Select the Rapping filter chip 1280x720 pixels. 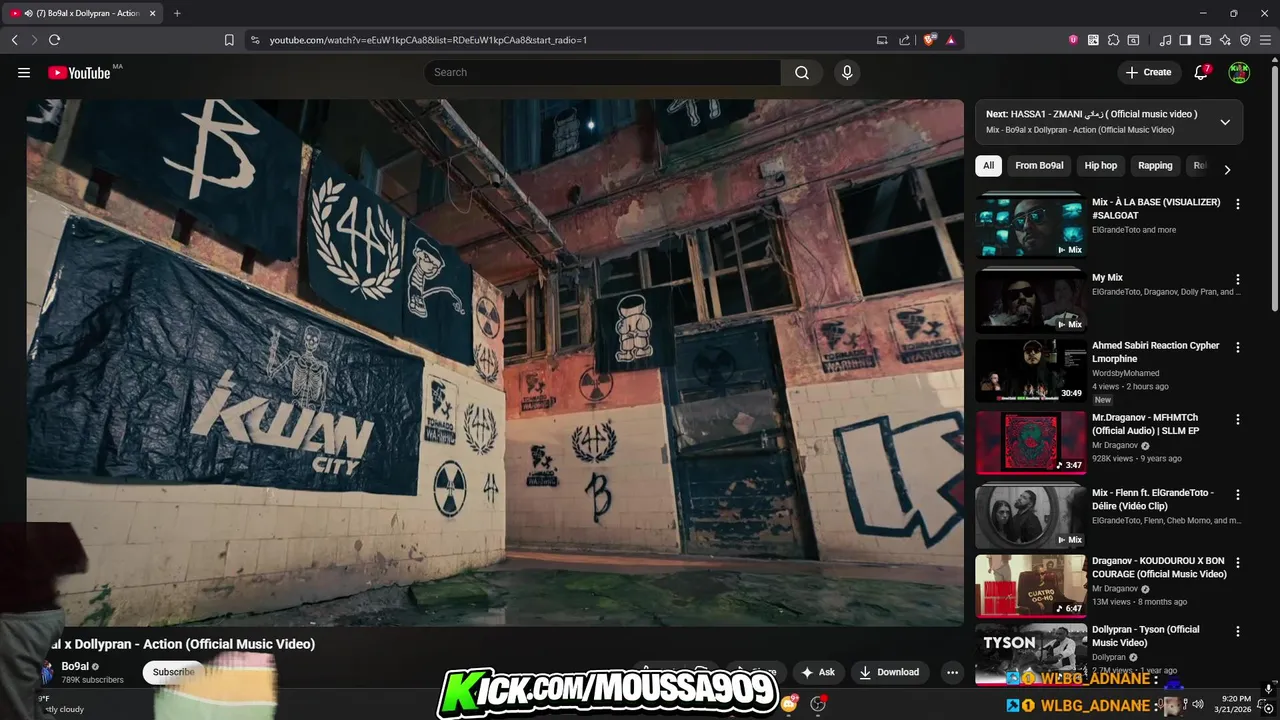coord(1155,166)
